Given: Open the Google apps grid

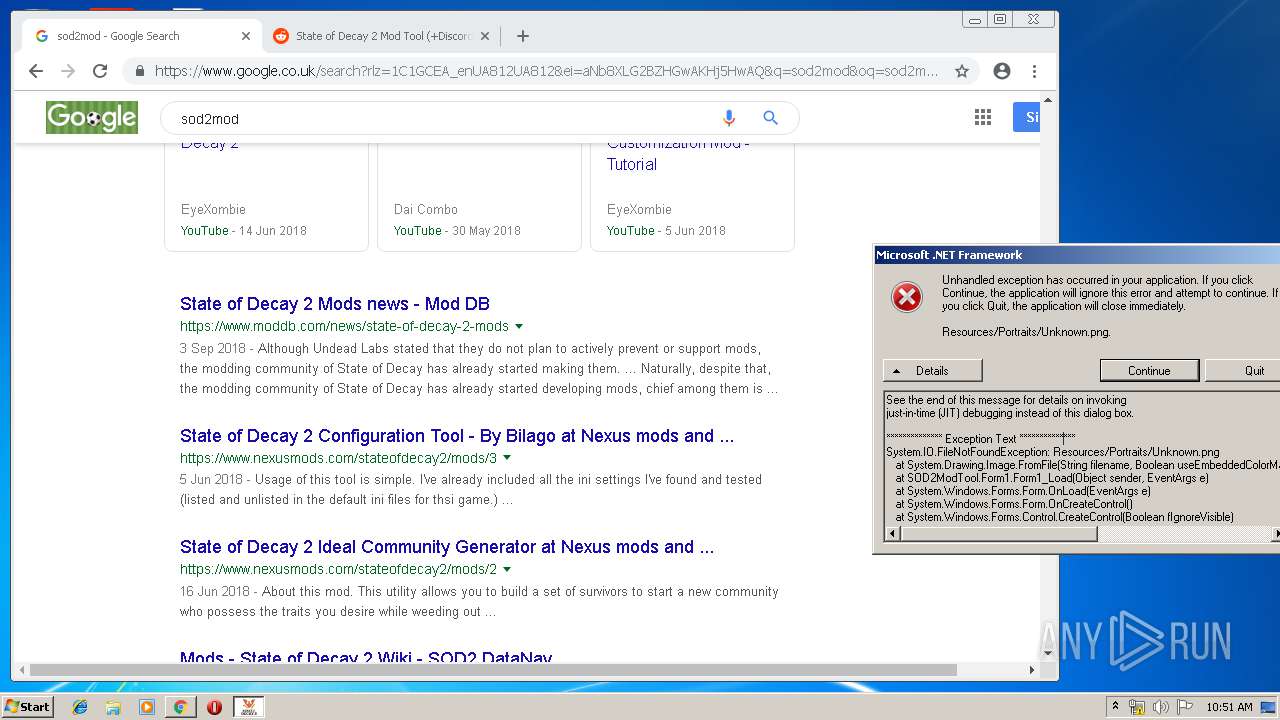Looking at the screenshot, I should point(983,118).
